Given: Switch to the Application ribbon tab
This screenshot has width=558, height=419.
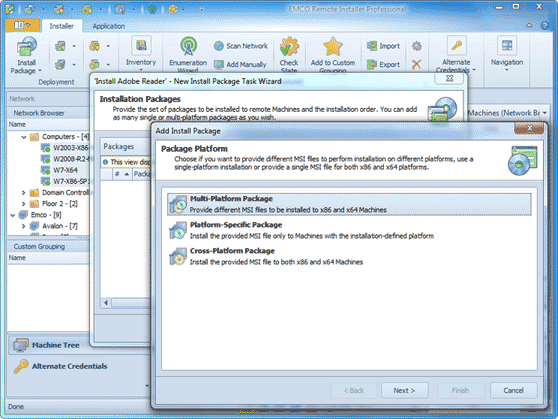Looking at the screenshot, I should [109, 26].
